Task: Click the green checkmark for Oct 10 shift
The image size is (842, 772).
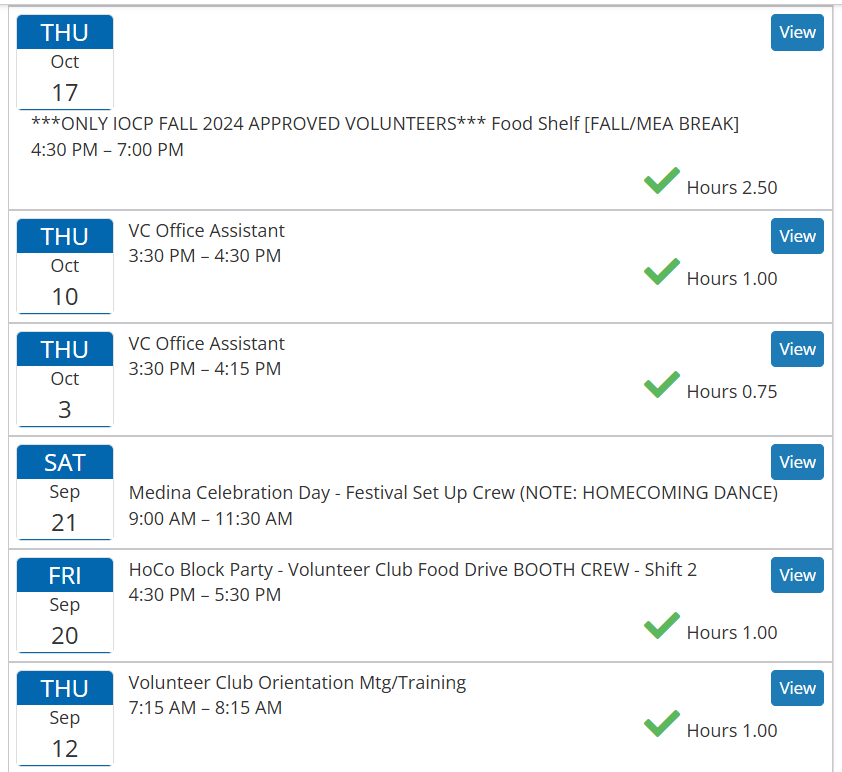Action: [x=662, y=272]
